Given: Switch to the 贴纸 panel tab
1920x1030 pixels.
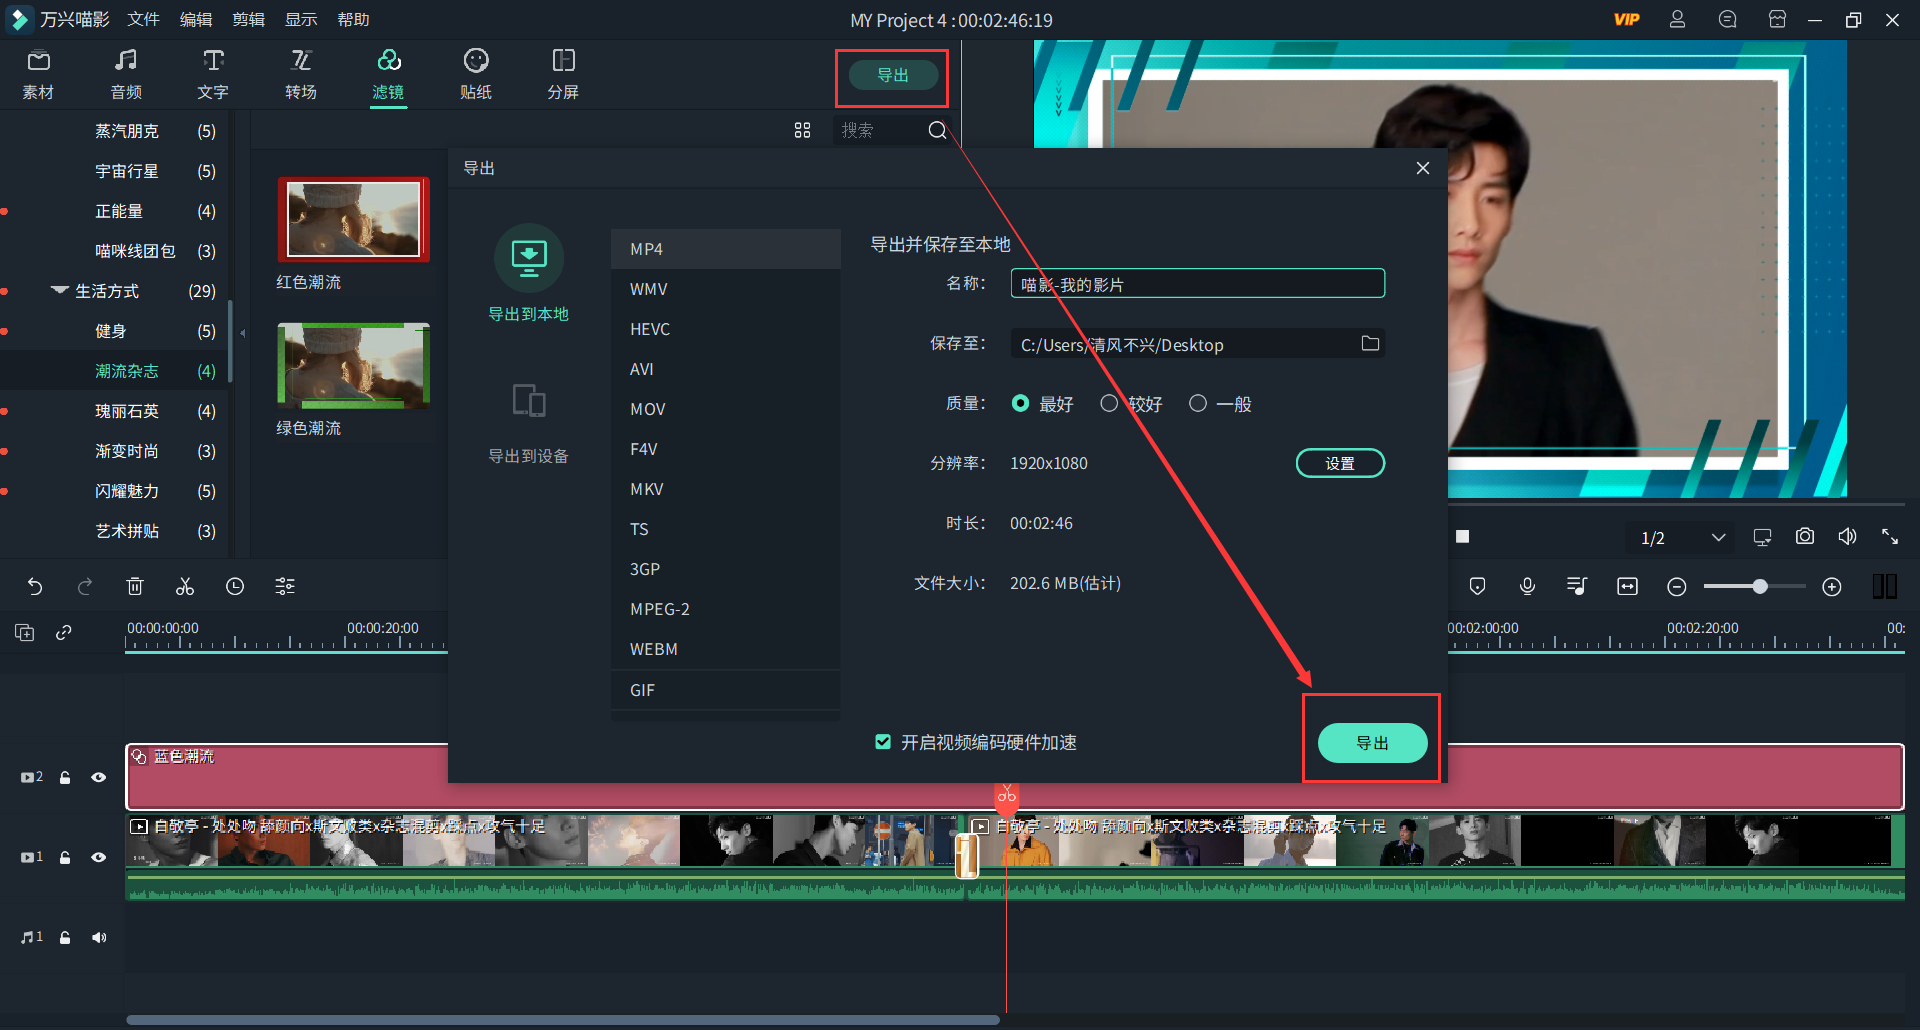Looking at the screenshot, I should [476, 73].
